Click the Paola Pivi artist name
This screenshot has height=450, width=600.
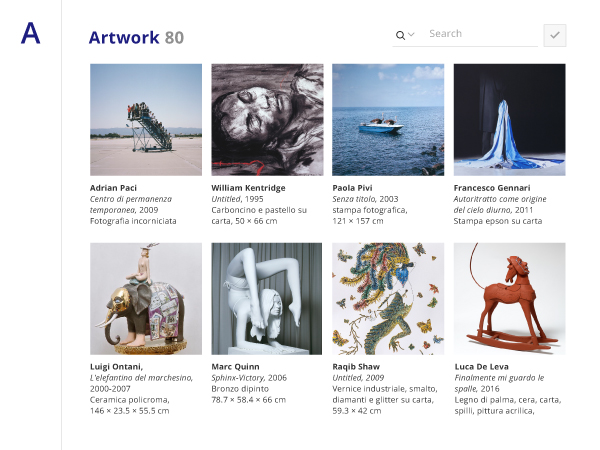[352, 188]
